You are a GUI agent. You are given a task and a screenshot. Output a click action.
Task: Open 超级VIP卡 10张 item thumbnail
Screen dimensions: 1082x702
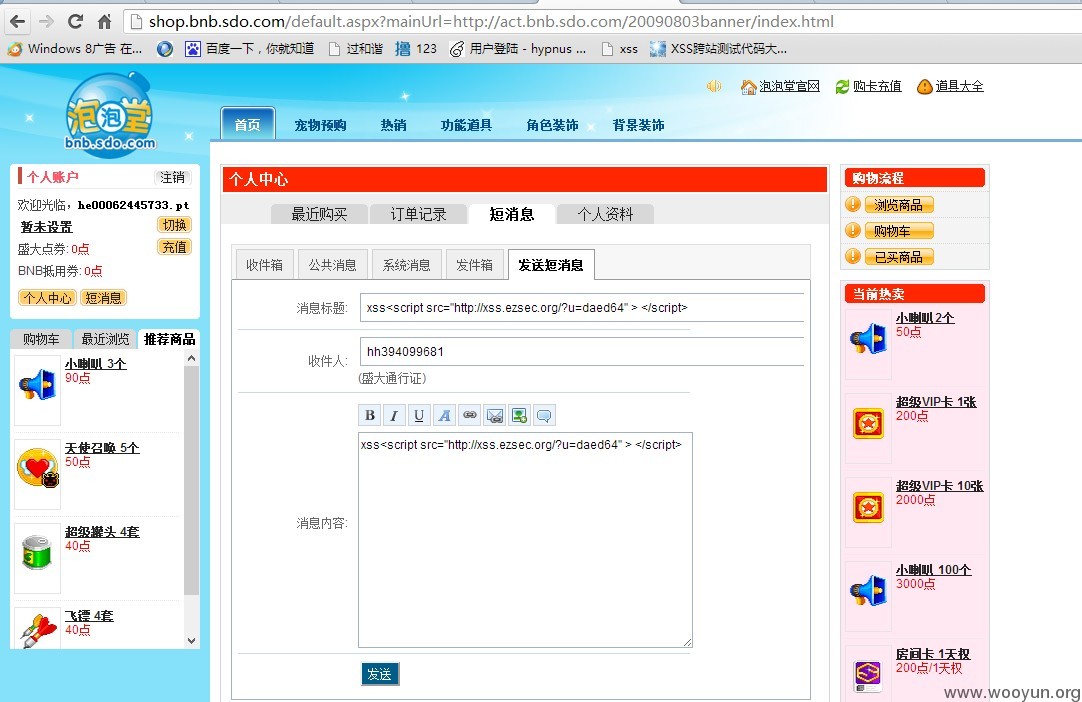(x=868, y=511)
